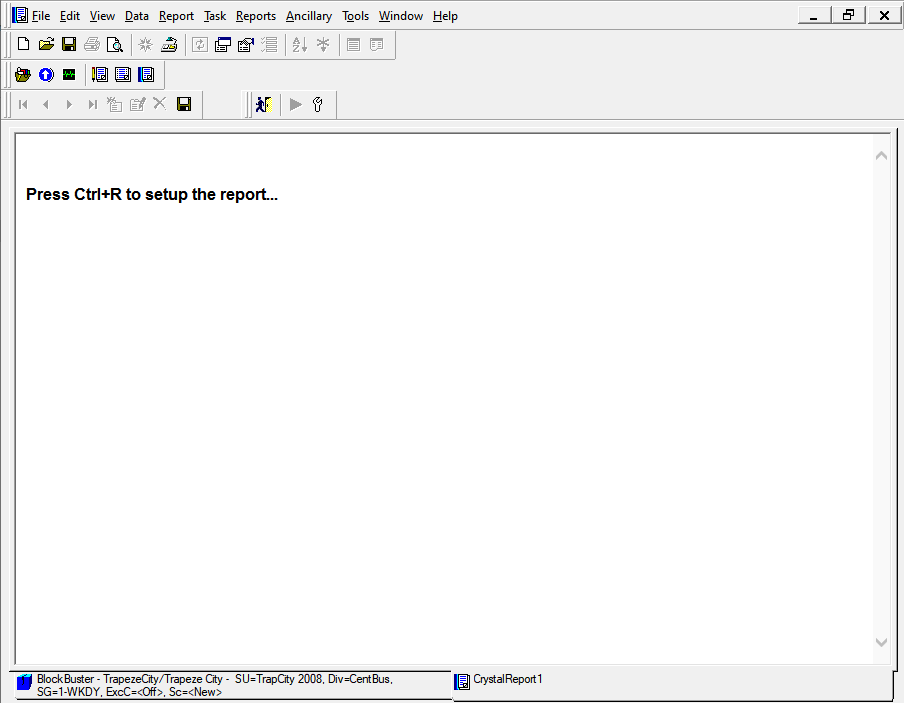Select the sort ascending icon
Image resolution: width=904 pixels, height=703 pixels.
298,44
